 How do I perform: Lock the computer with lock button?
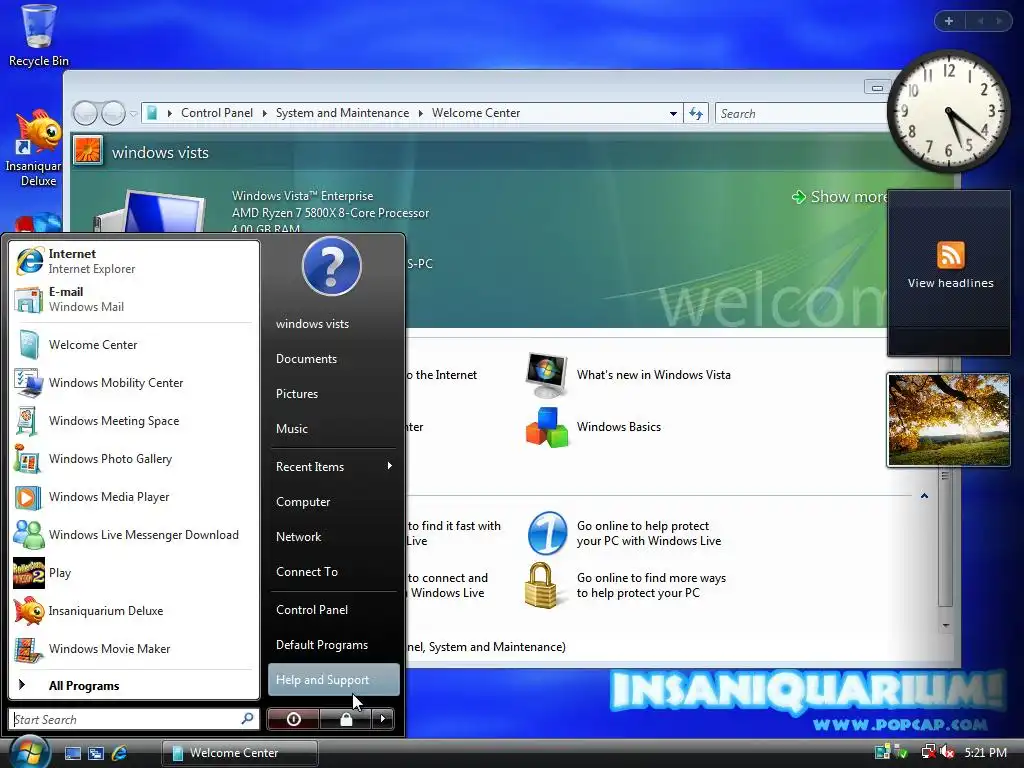pos(346,719)
